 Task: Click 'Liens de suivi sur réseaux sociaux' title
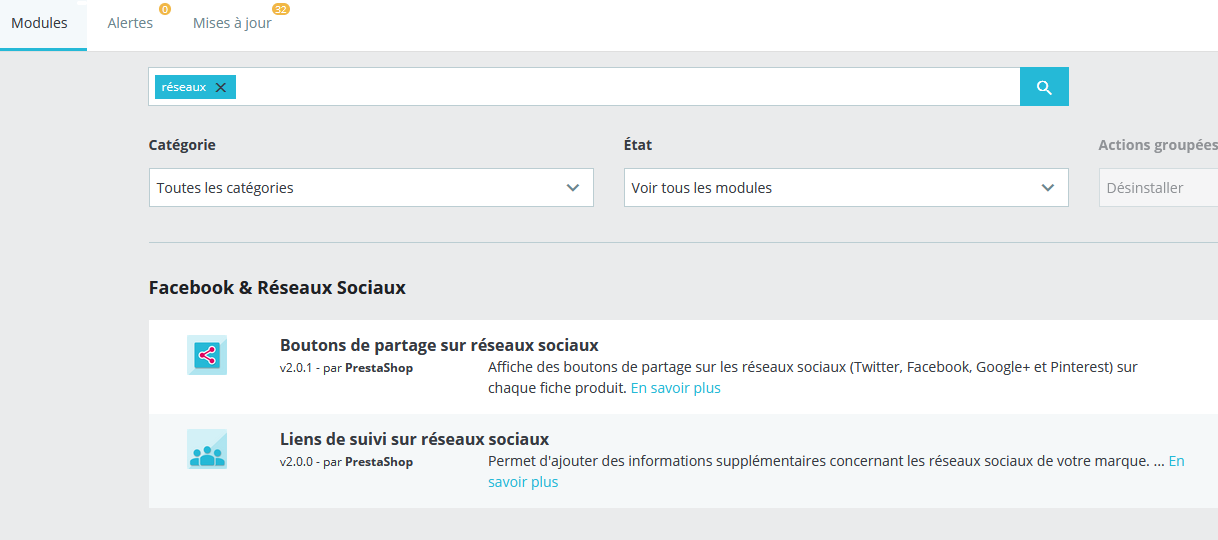(414, 439)
